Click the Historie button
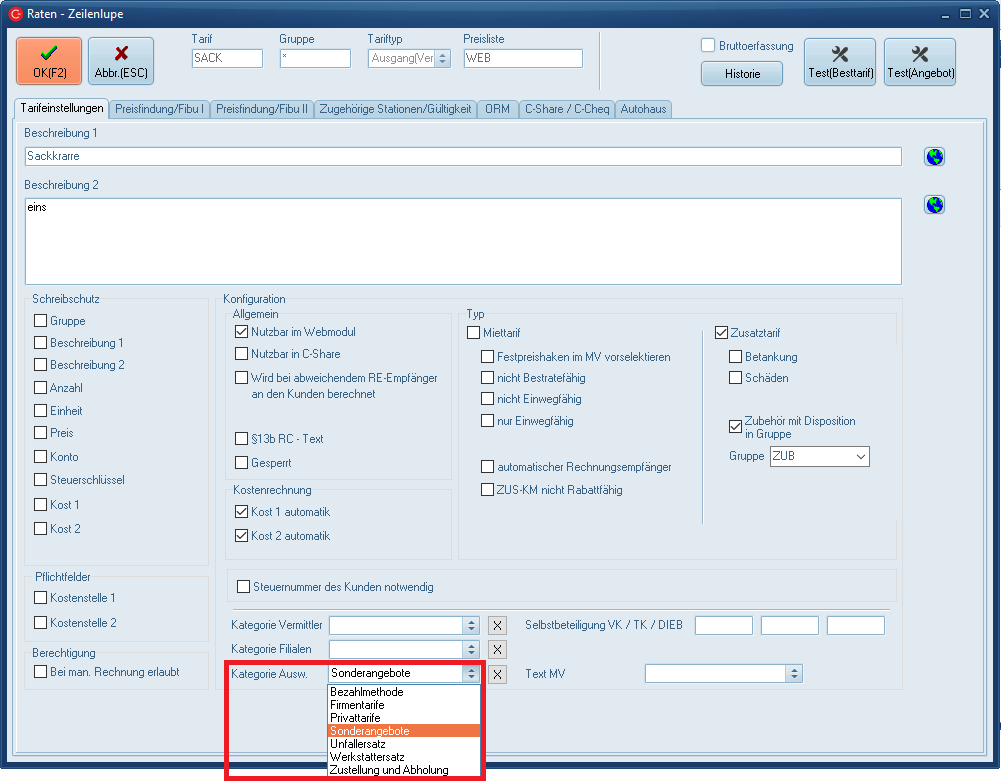This screenshot has height=784, width=1001. [x=742, y=74]
